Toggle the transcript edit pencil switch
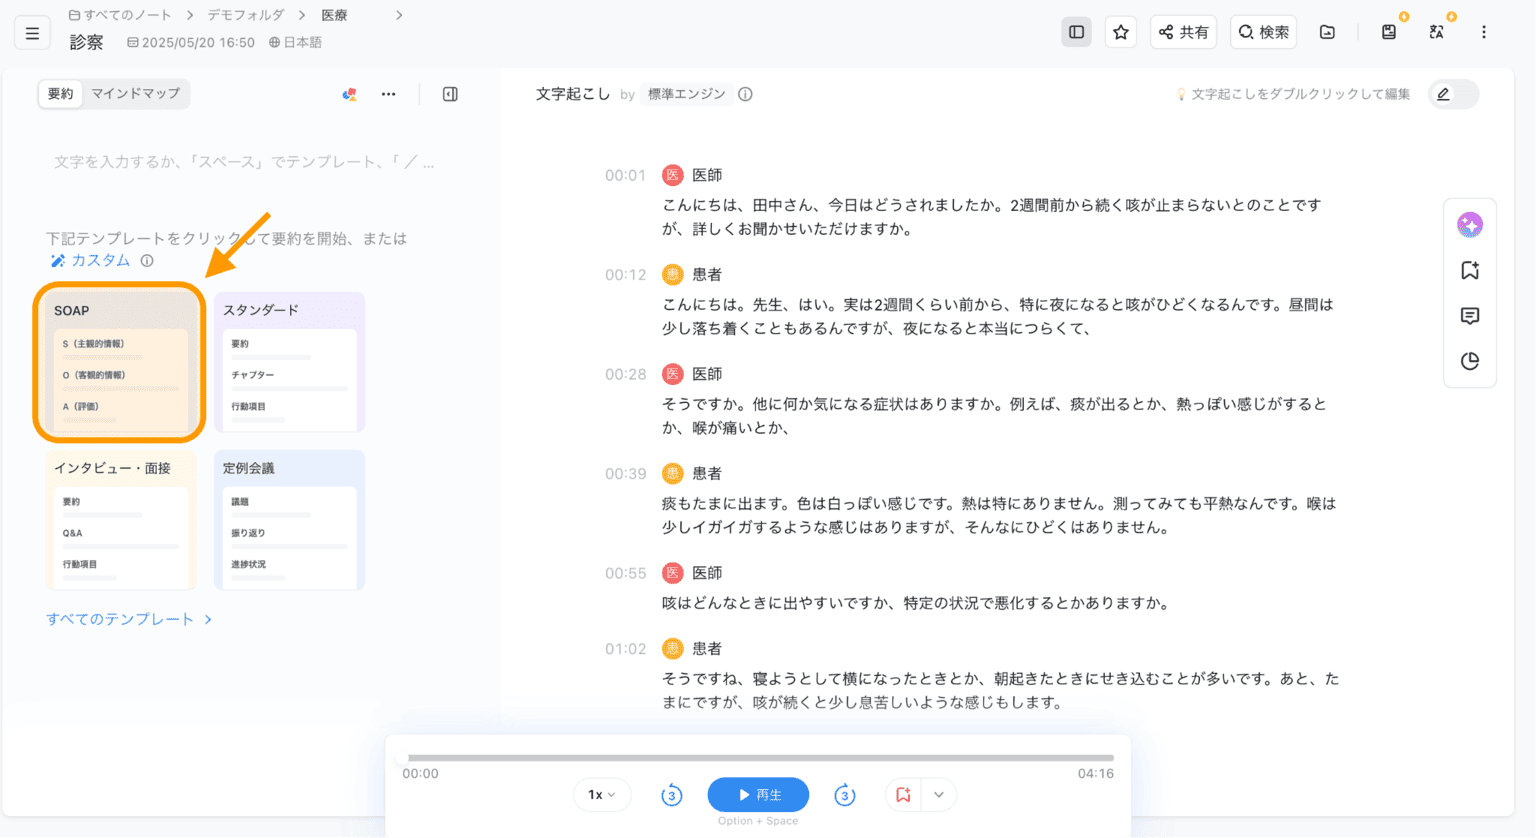 pos(1453,94)
